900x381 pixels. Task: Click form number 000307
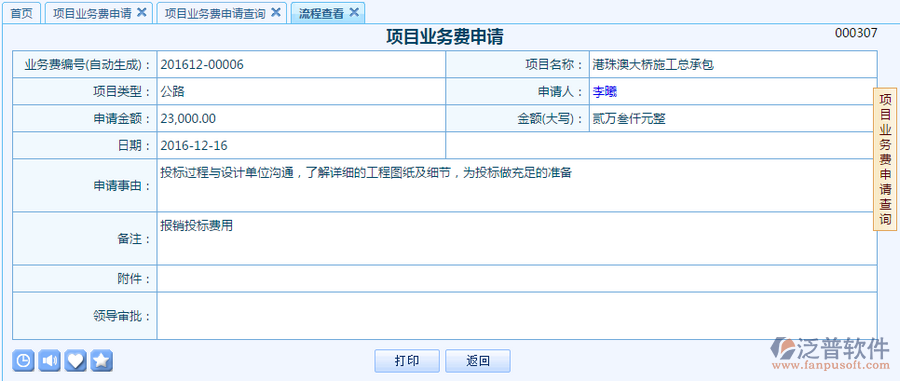856,33
